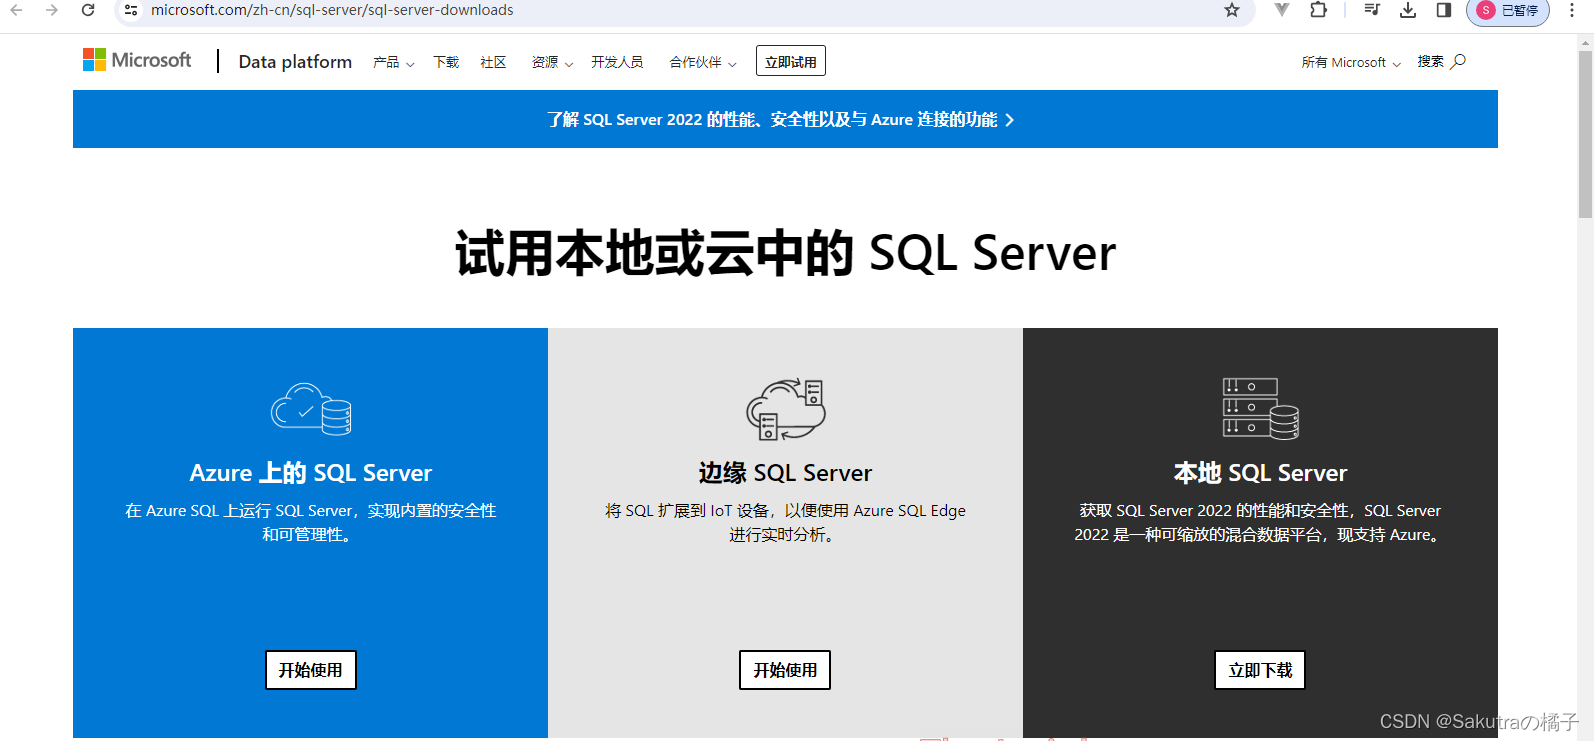Click the gray V extension icon
This screenshot has height=741, width=1594.
click(1282, 10)
